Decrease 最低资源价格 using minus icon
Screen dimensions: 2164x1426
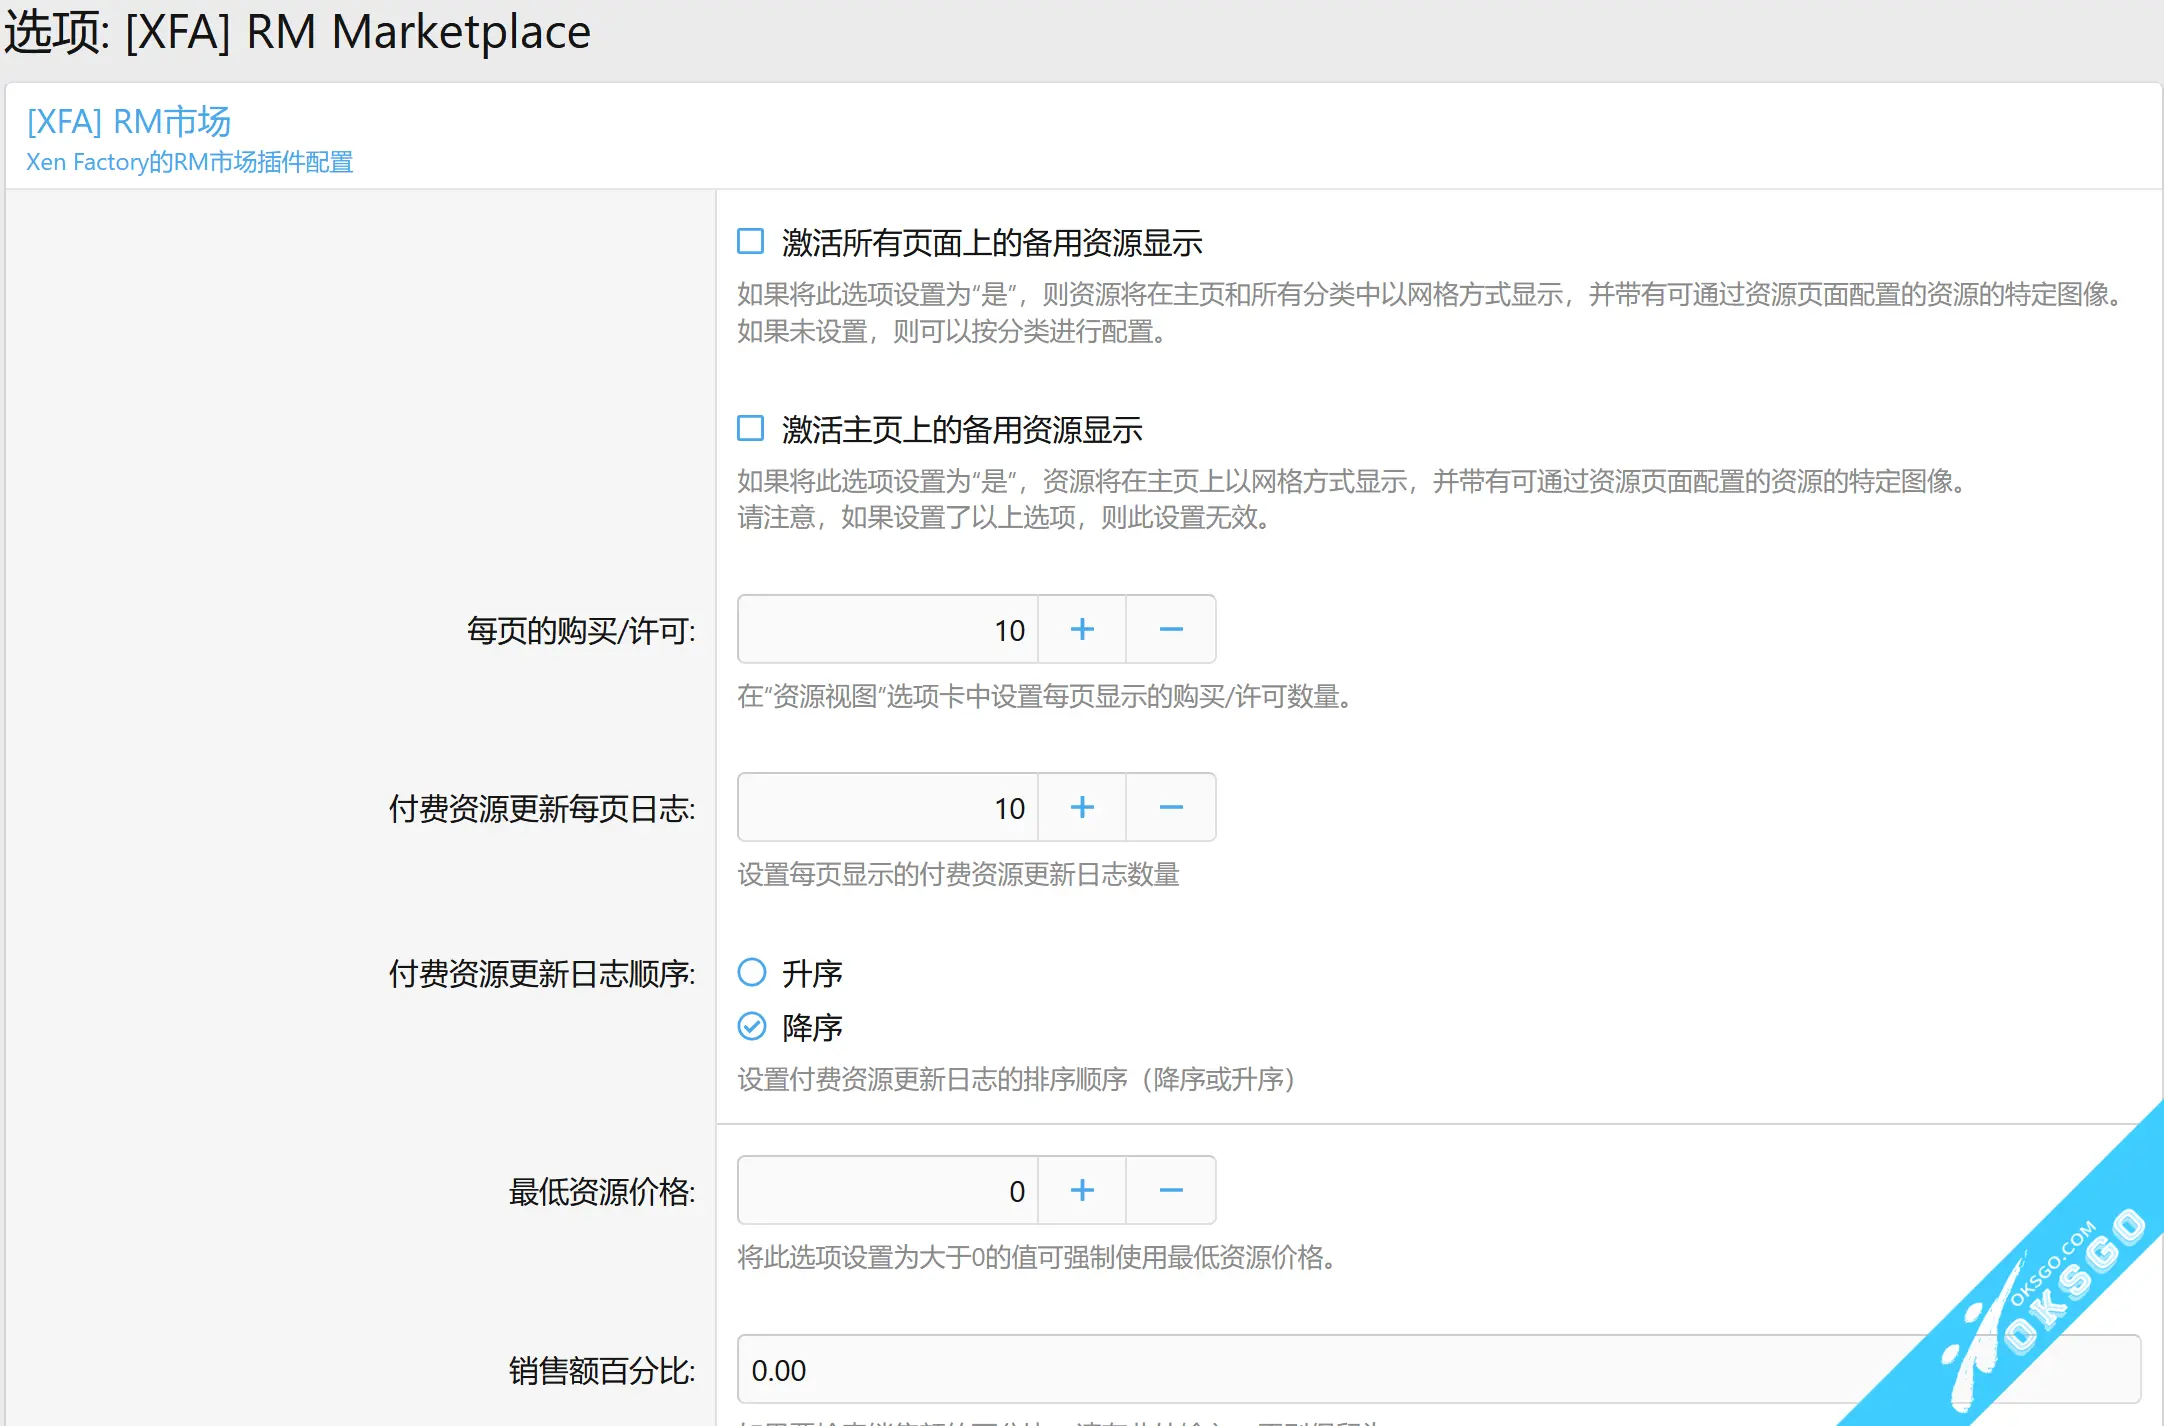point(1171,1191)
